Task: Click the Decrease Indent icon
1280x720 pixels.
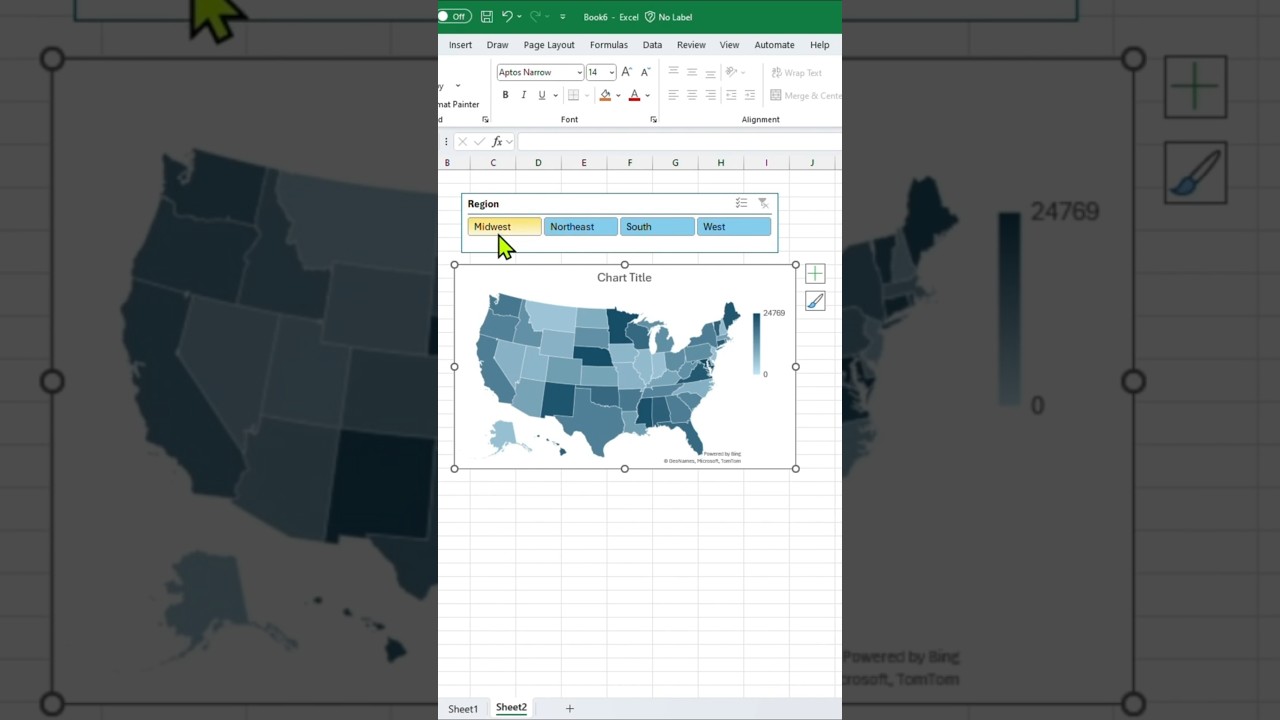Action: pyautogui.click(x=731, y=95)
